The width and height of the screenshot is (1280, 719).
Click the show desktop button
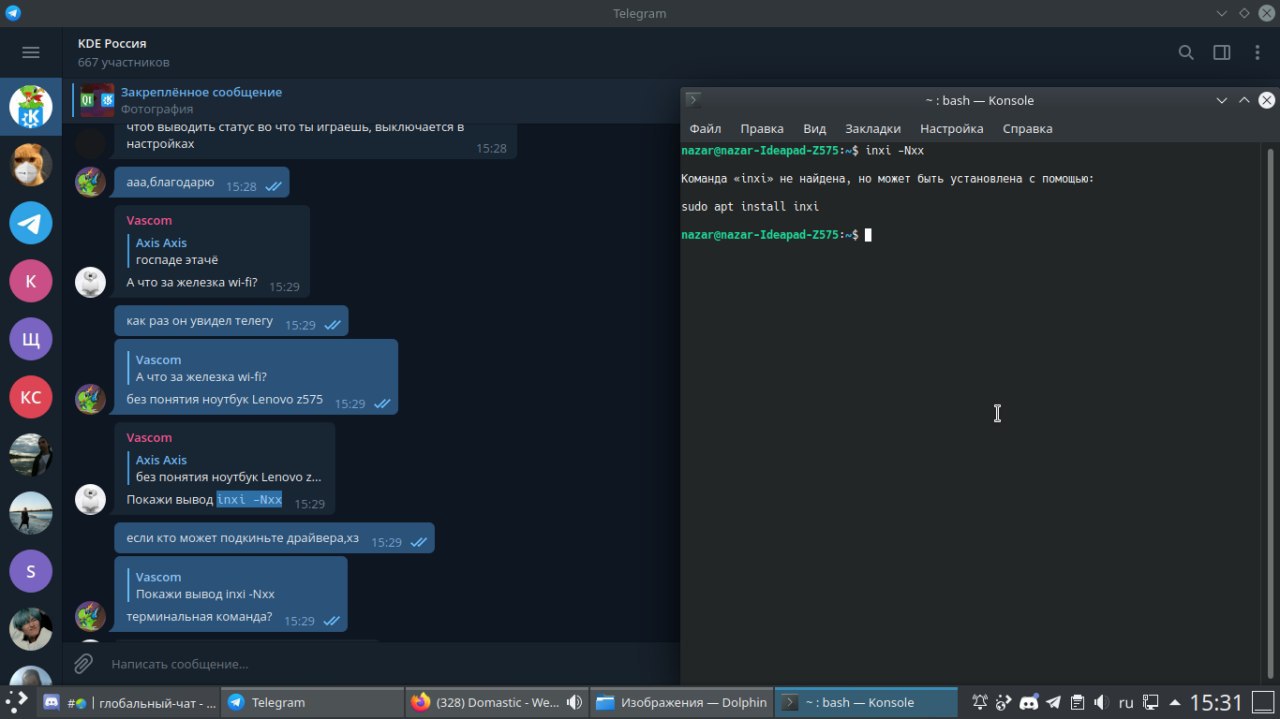coord(1265,702)
